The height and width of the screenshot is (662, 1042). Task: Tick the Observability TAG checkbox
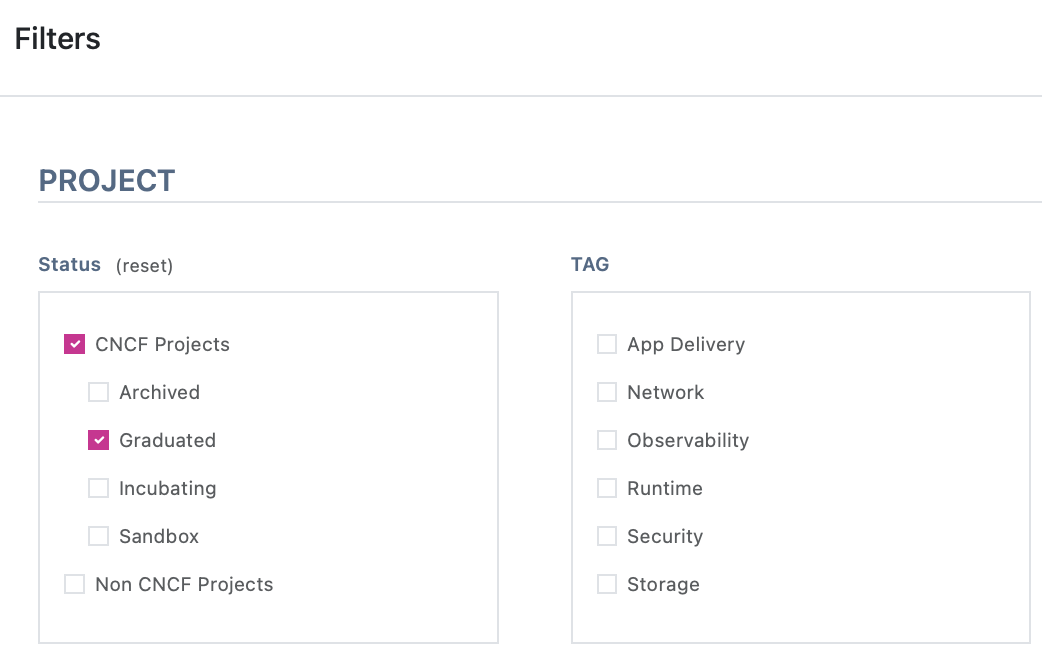click(606, 440)
